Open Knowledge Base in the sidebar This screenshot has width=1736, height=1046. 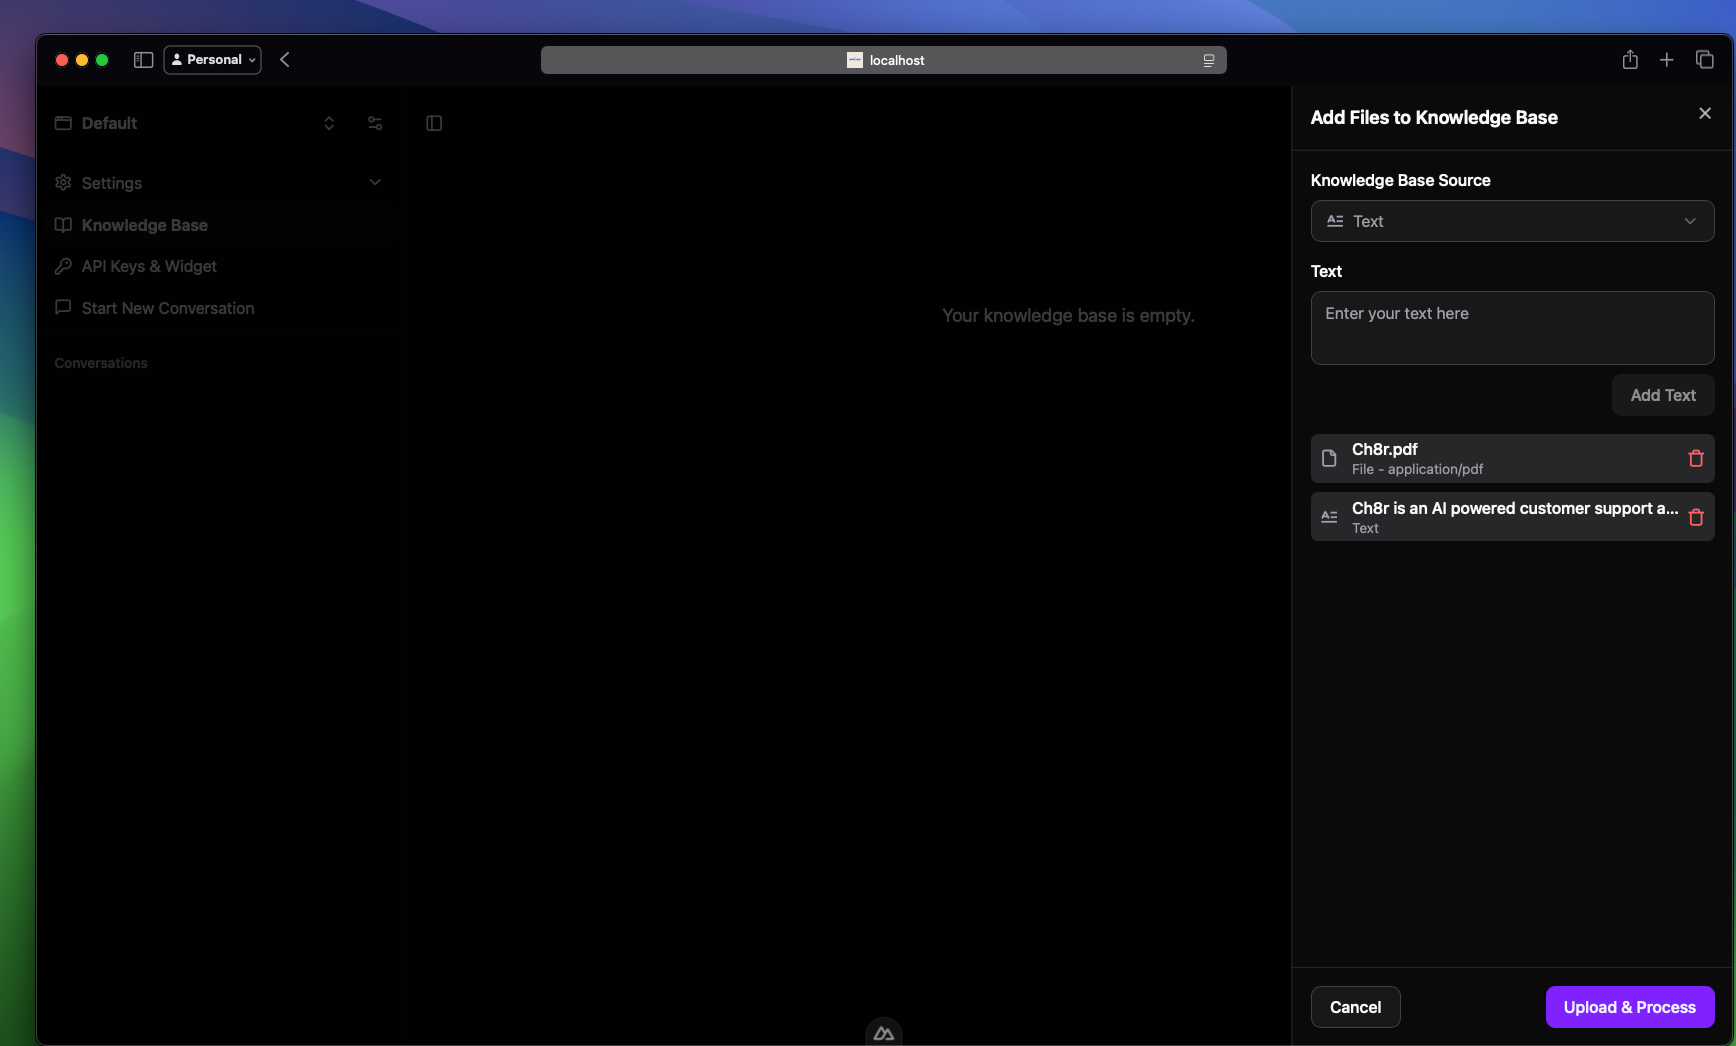coord(145,225)
